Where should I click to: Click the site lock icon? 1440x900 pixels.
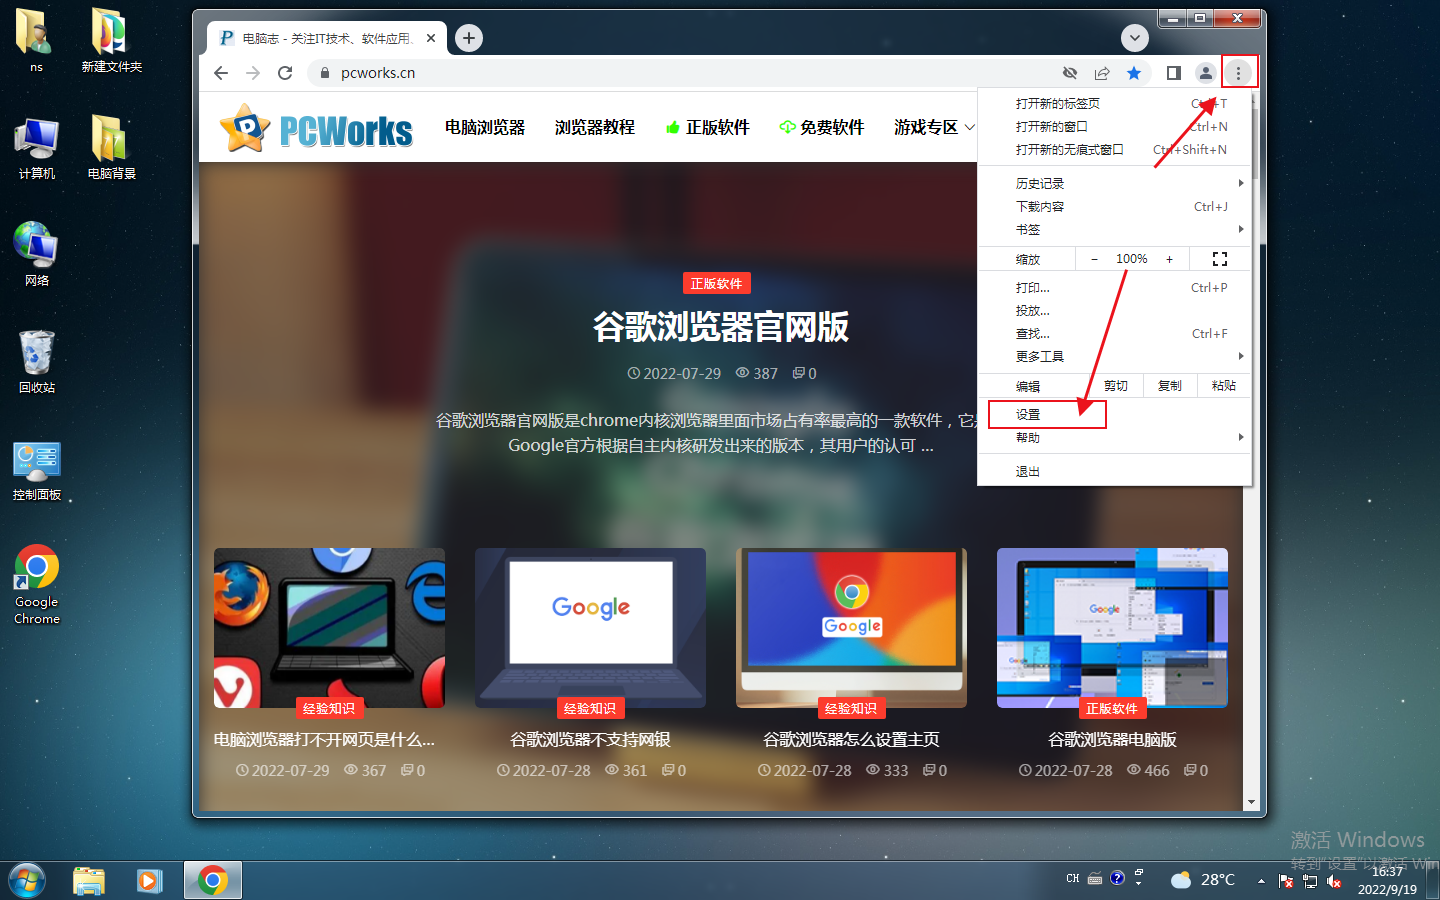click(x=324, y=73)
